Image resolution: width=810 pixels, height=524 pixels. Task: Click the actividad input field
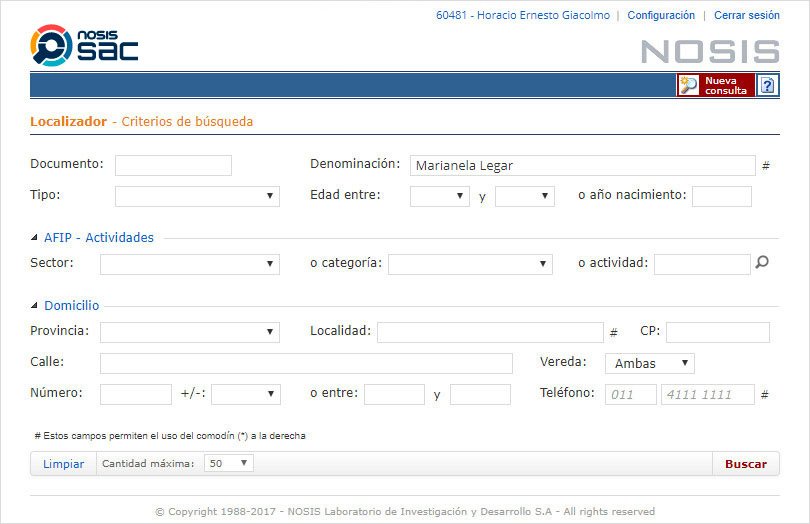pos(702,264)
